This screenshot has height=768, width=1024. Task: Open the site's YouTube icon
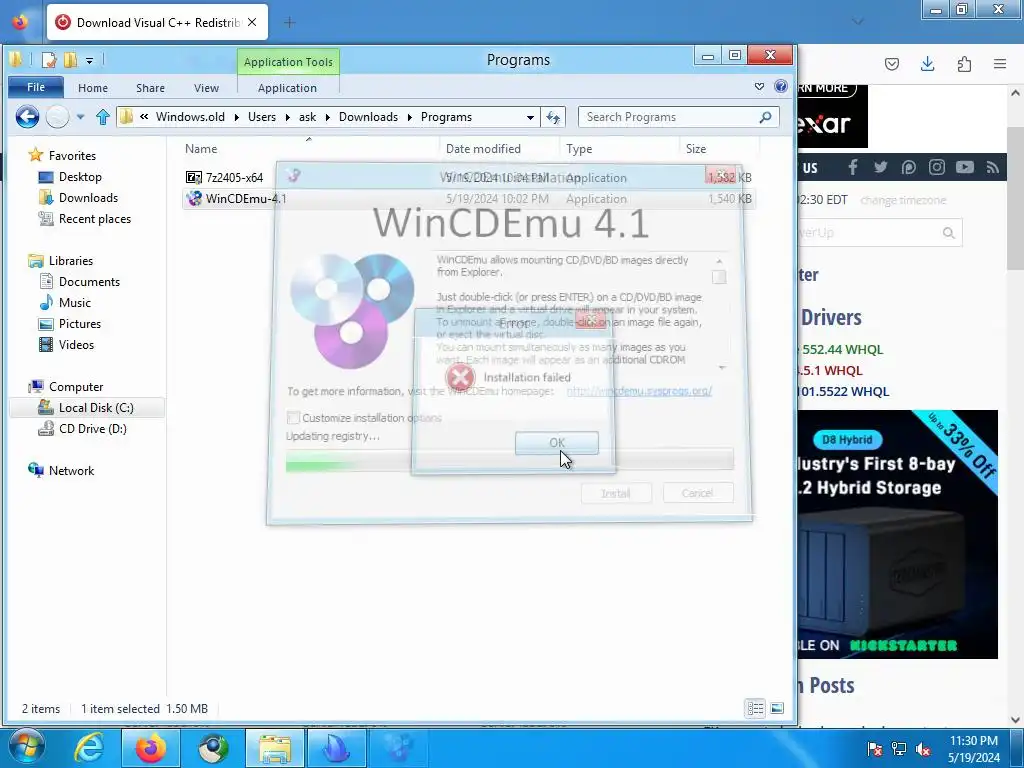[x=965, y=167]
